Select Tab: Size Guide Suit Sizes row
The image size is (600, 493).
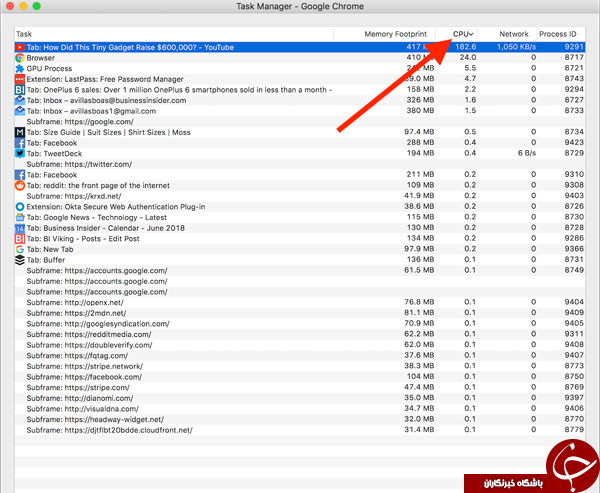coord(300,132)
